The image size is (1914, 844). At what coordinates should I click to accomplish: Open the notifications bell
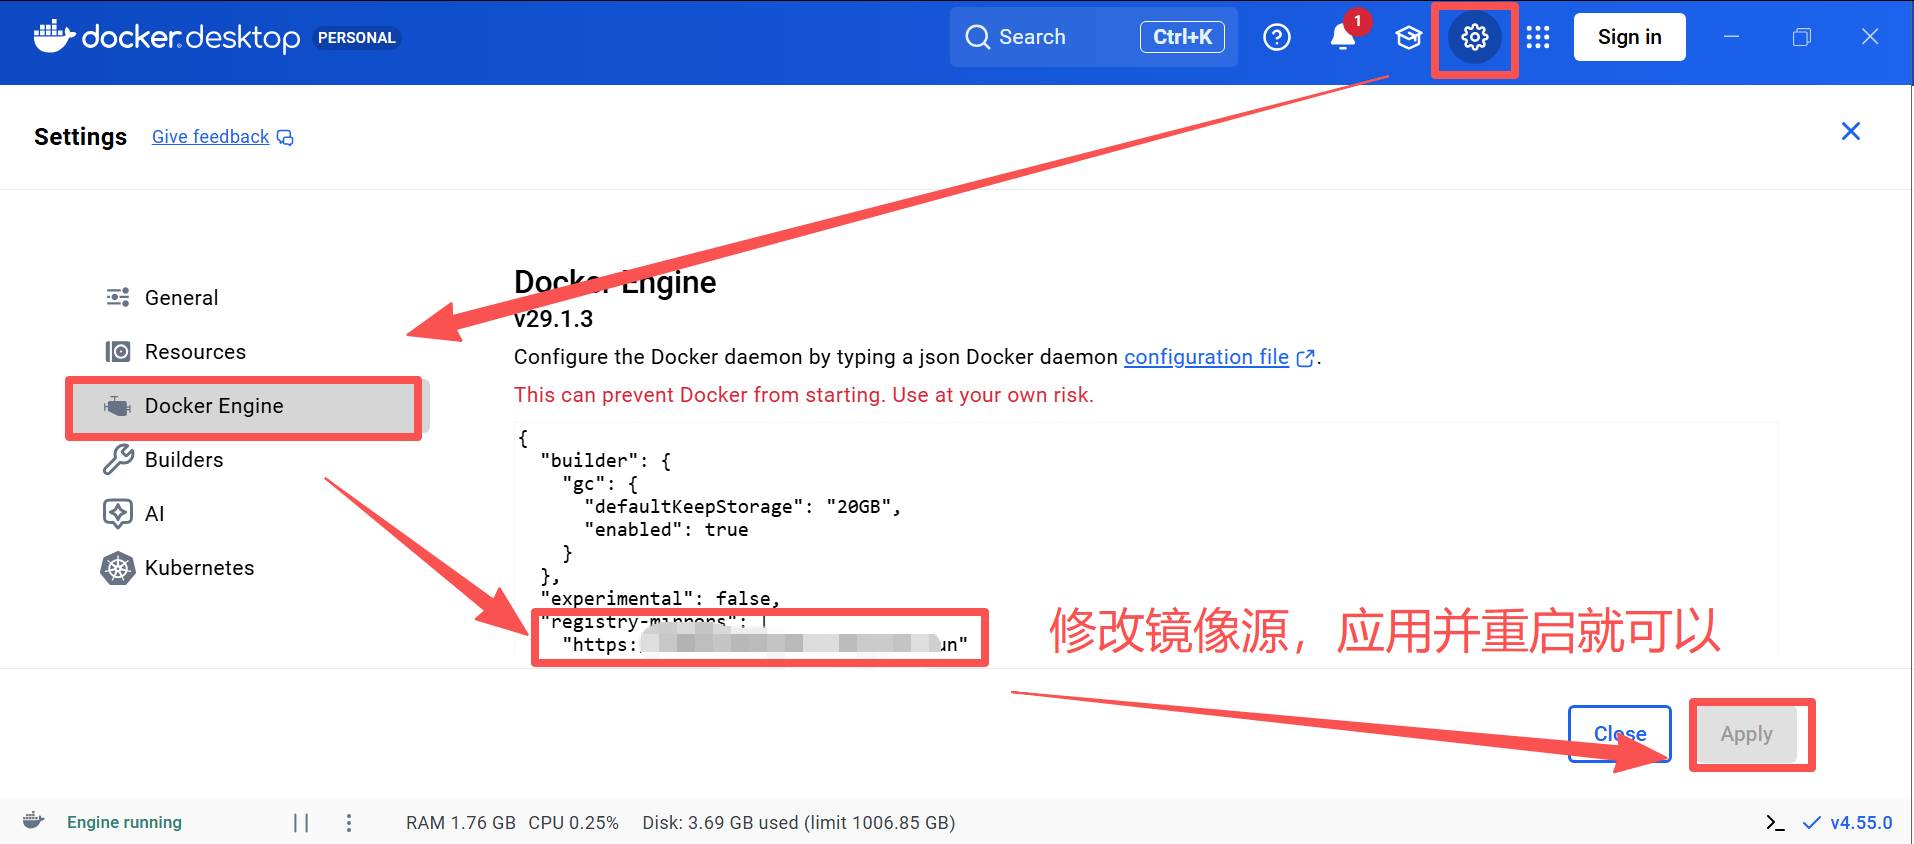tap(1342, 38)
